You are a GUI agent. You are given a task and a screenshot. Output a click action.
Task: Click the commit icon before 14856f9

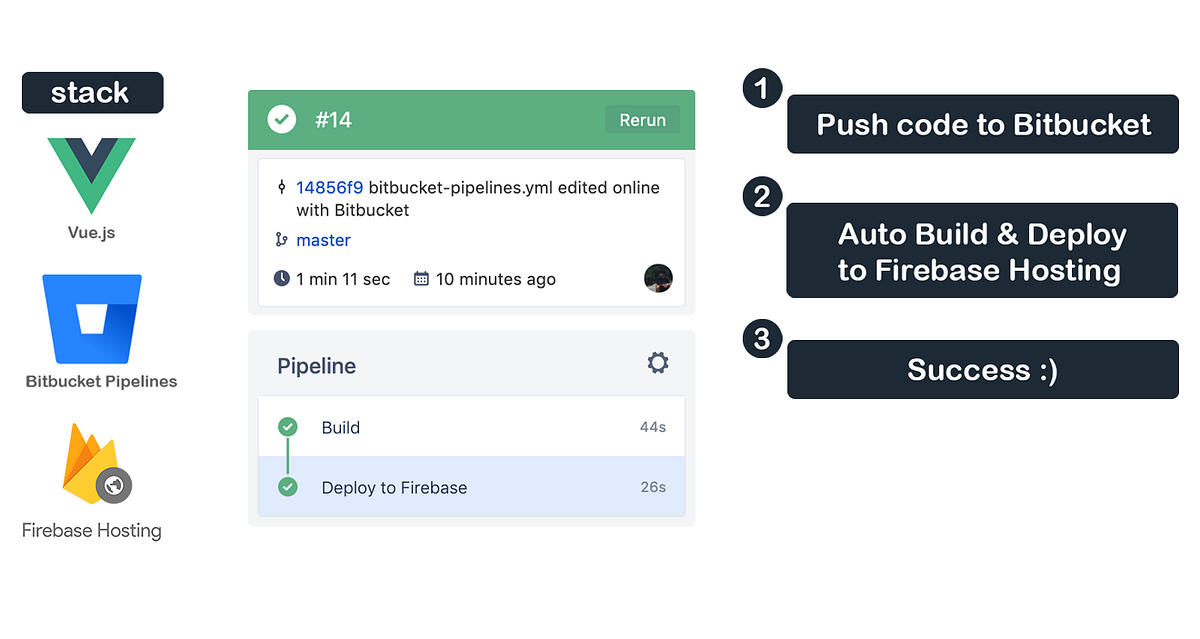281,187
